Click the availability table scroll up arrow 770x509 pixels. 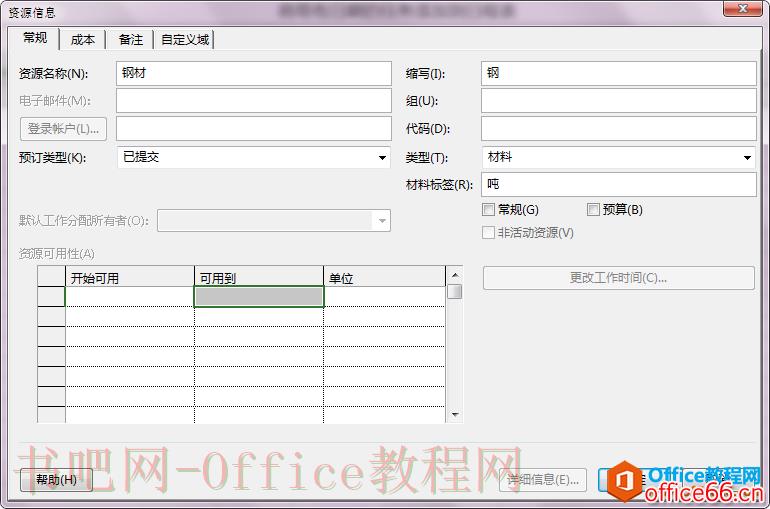click(x=455, y=275)
